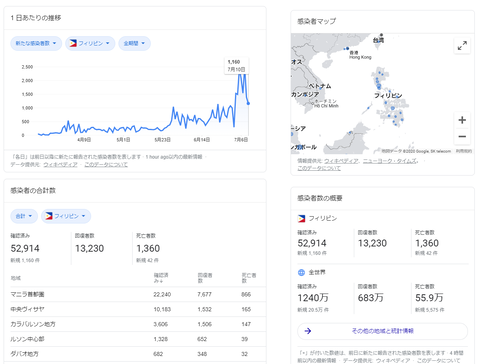The height and width of the screenshot is (364, 480).
Task: Click the その他の地域と統計情報 button
Action: click(382, 331)
